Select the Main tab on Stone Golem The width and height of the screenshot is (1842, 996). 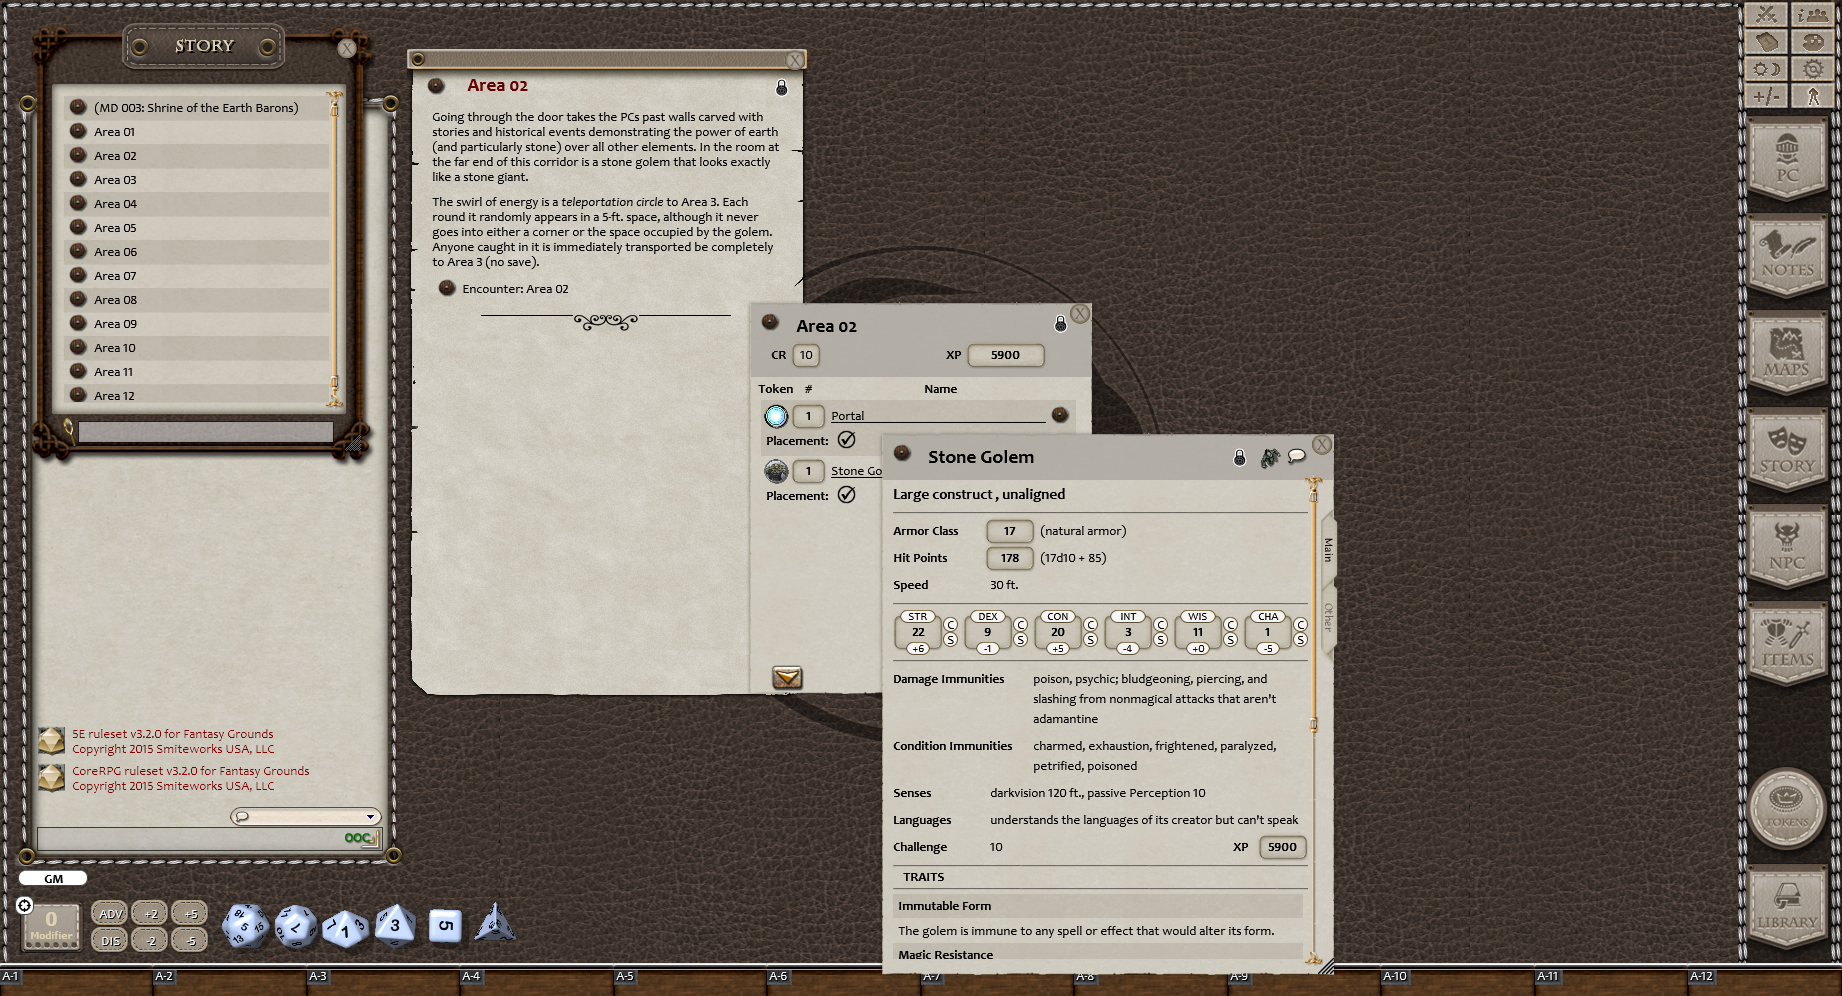tap(1327, 548)
